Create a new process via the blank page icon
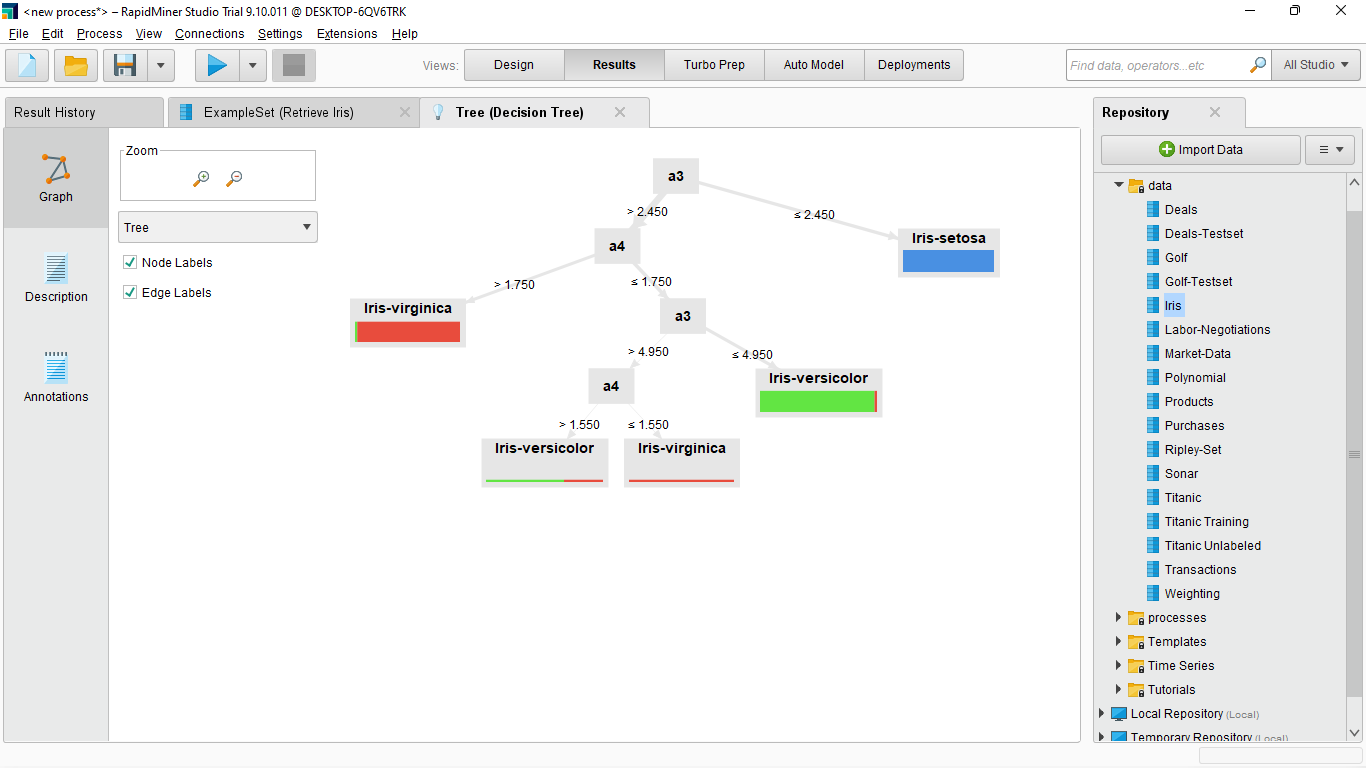This screenshot has width=1366, height=768. tap(26, 64)
